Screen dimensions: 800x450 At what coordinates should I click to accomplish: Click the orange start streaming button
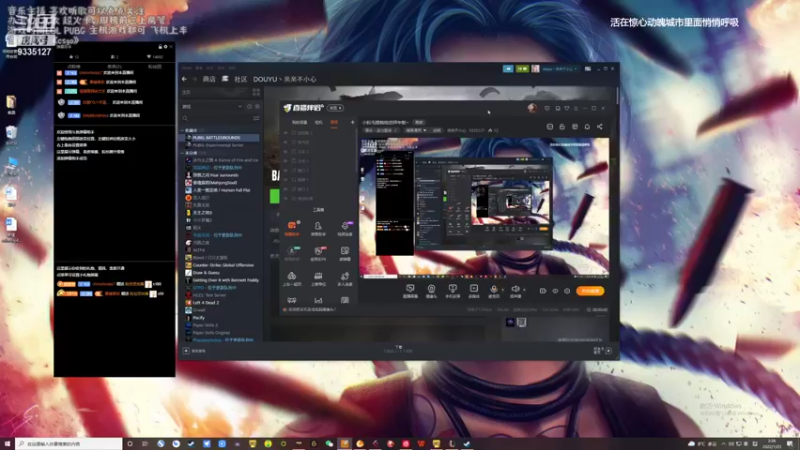[590, 291]
